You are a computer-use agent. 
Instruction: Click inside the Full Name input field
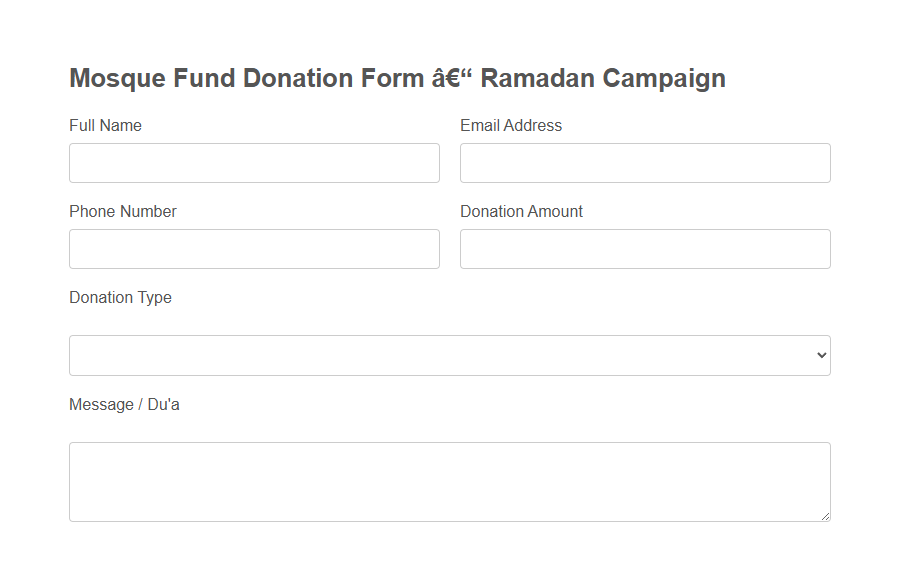[254, 162]
